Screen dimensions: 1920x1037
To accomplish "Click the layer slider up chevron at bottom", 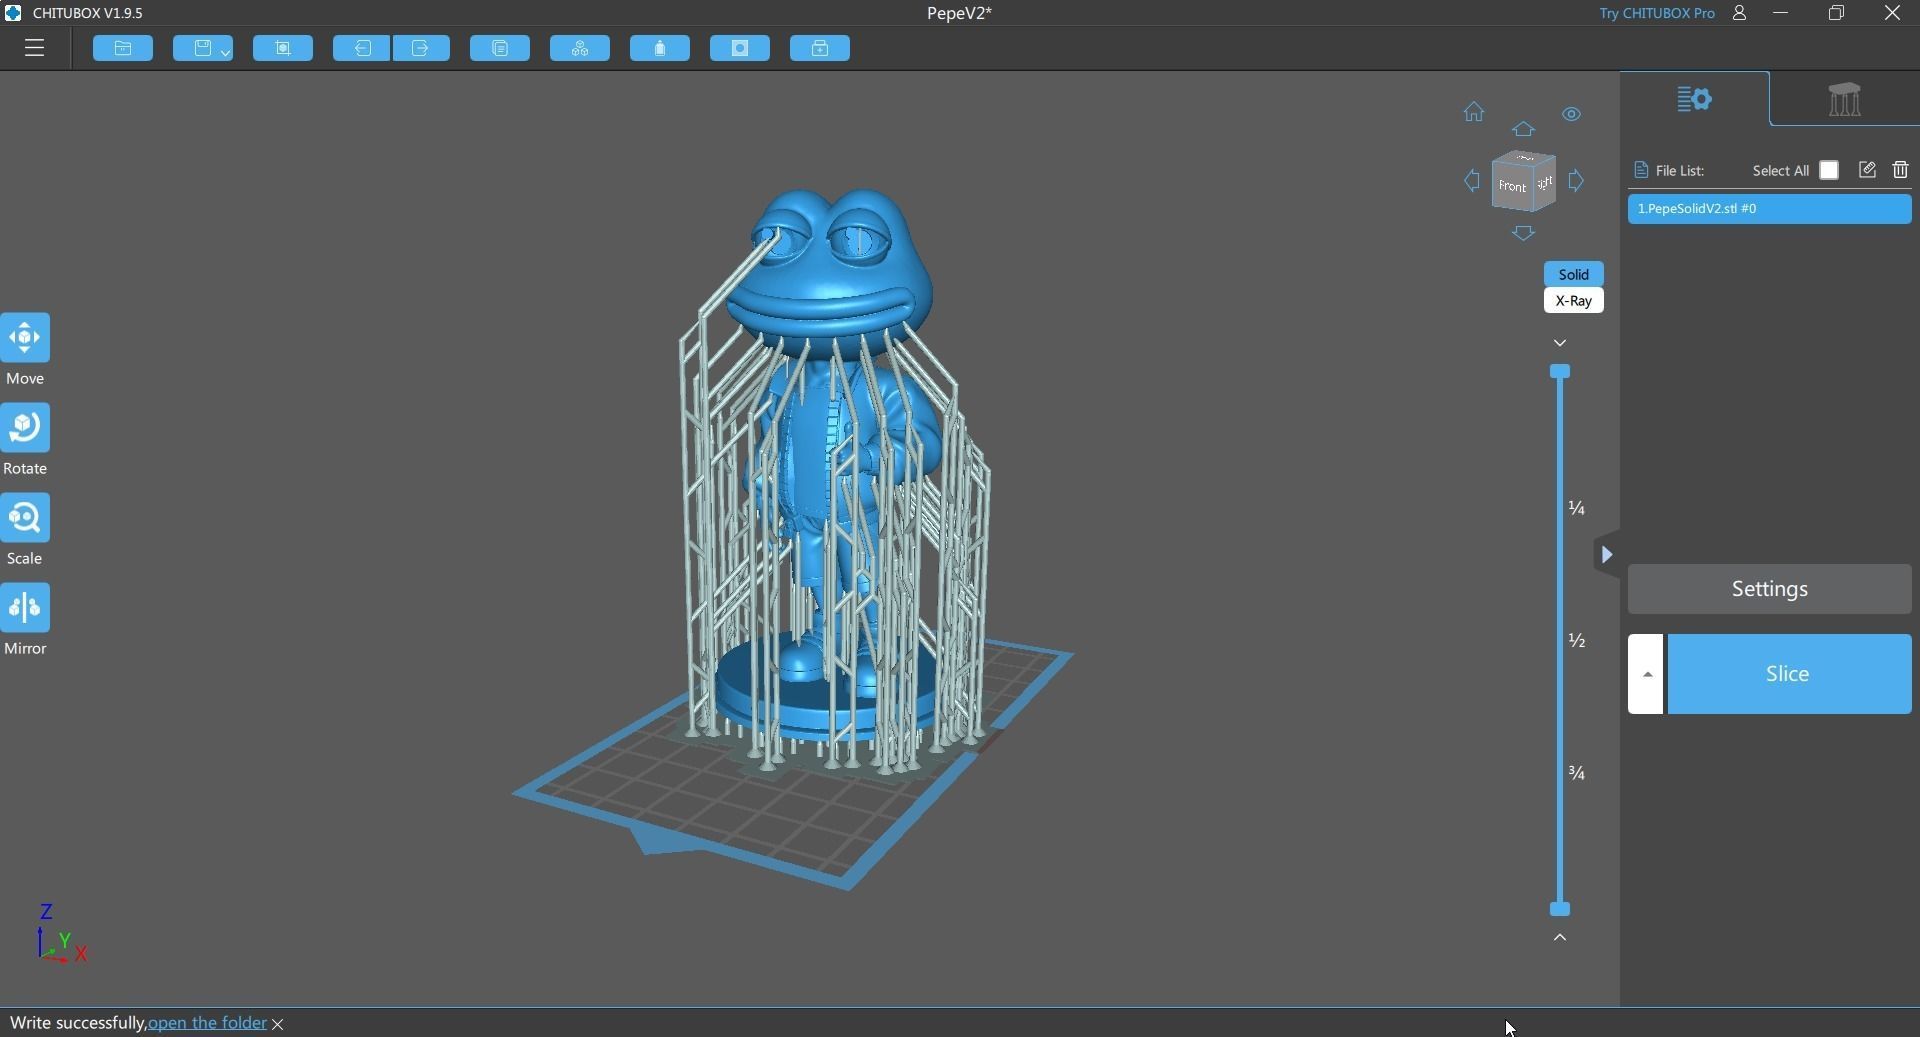I will (x=1560, y=937).
